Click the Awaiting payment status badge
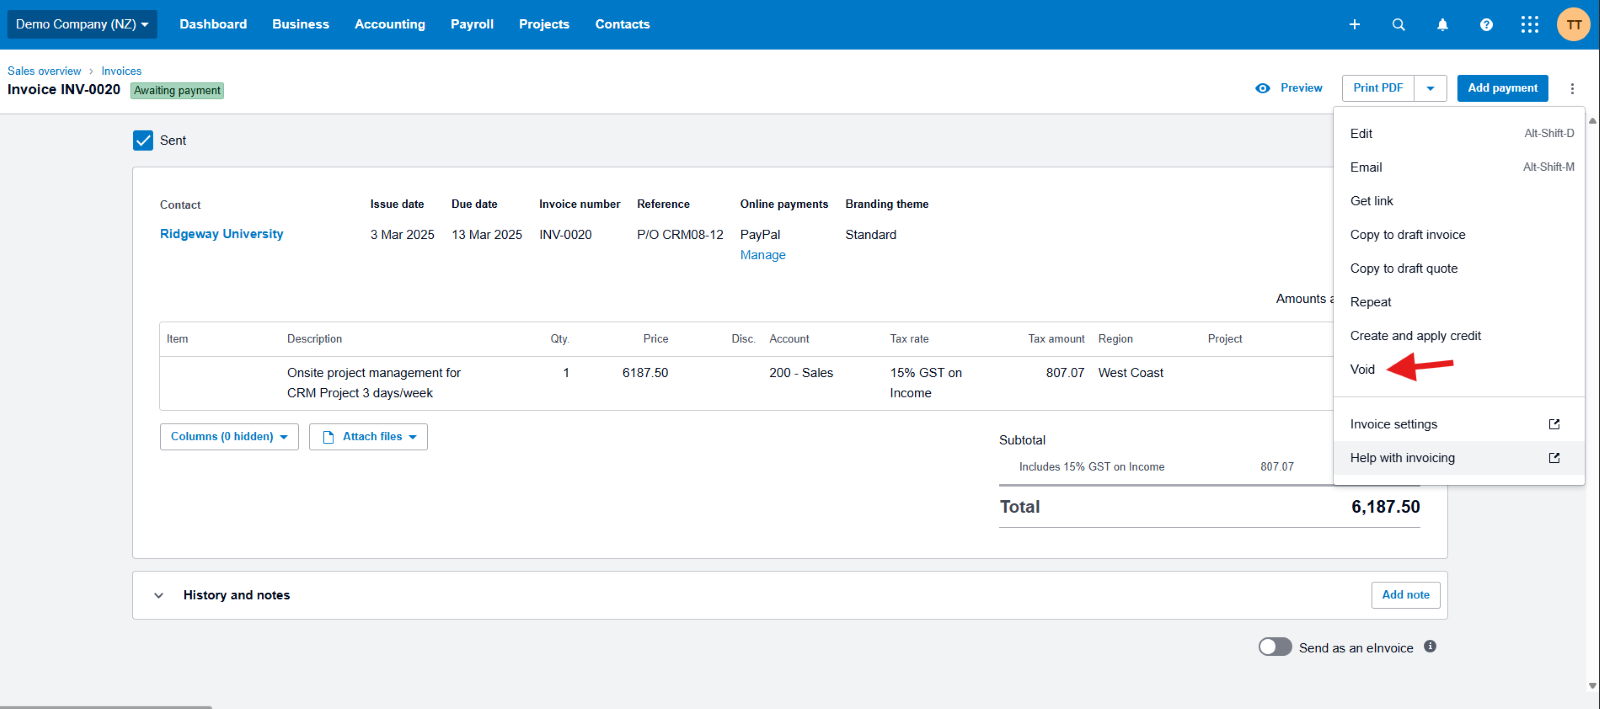 [177, 90]
